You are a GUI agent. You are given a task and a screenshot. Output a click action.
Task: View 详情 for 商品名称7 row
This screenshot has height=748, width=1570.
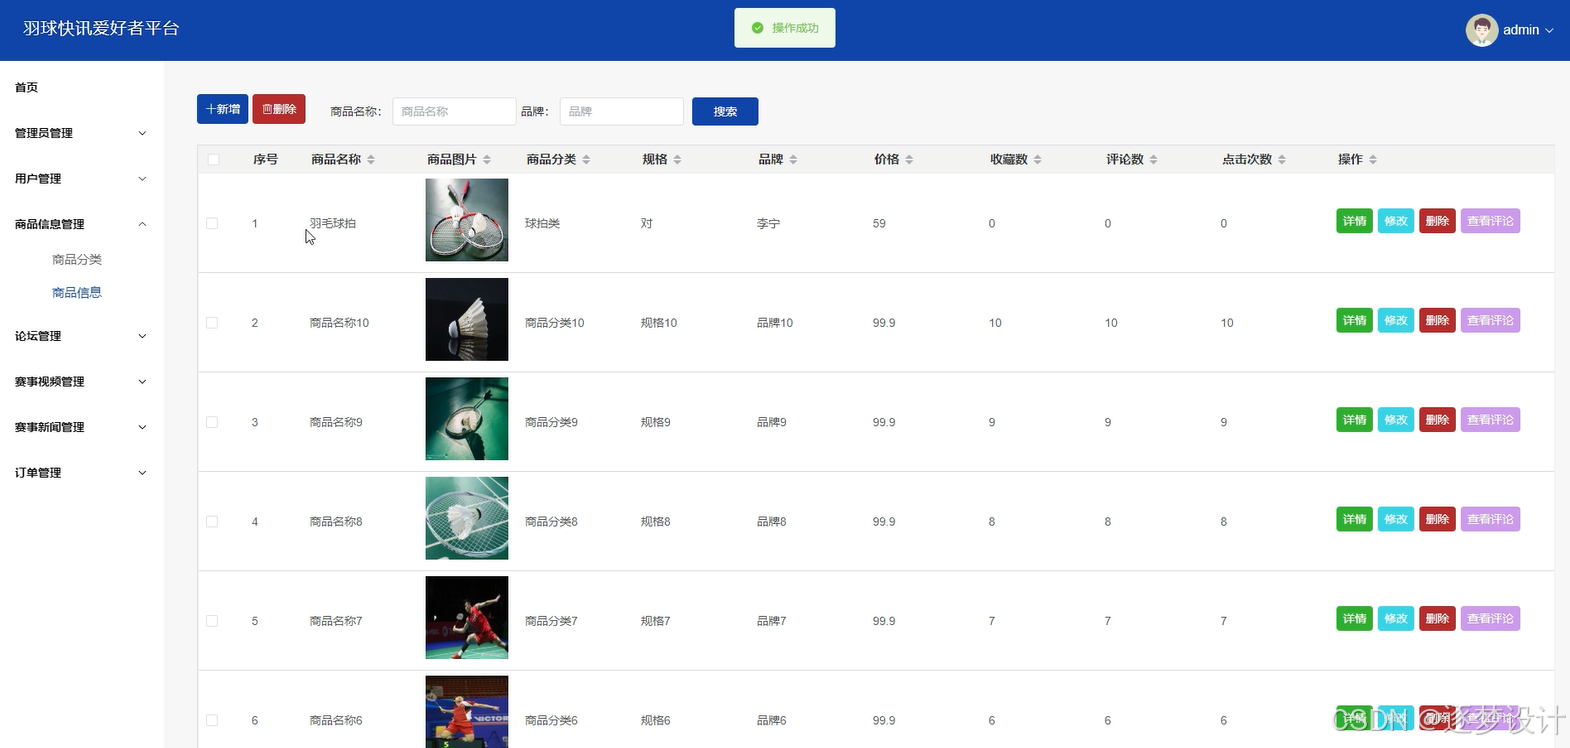tap(1354, 619)
